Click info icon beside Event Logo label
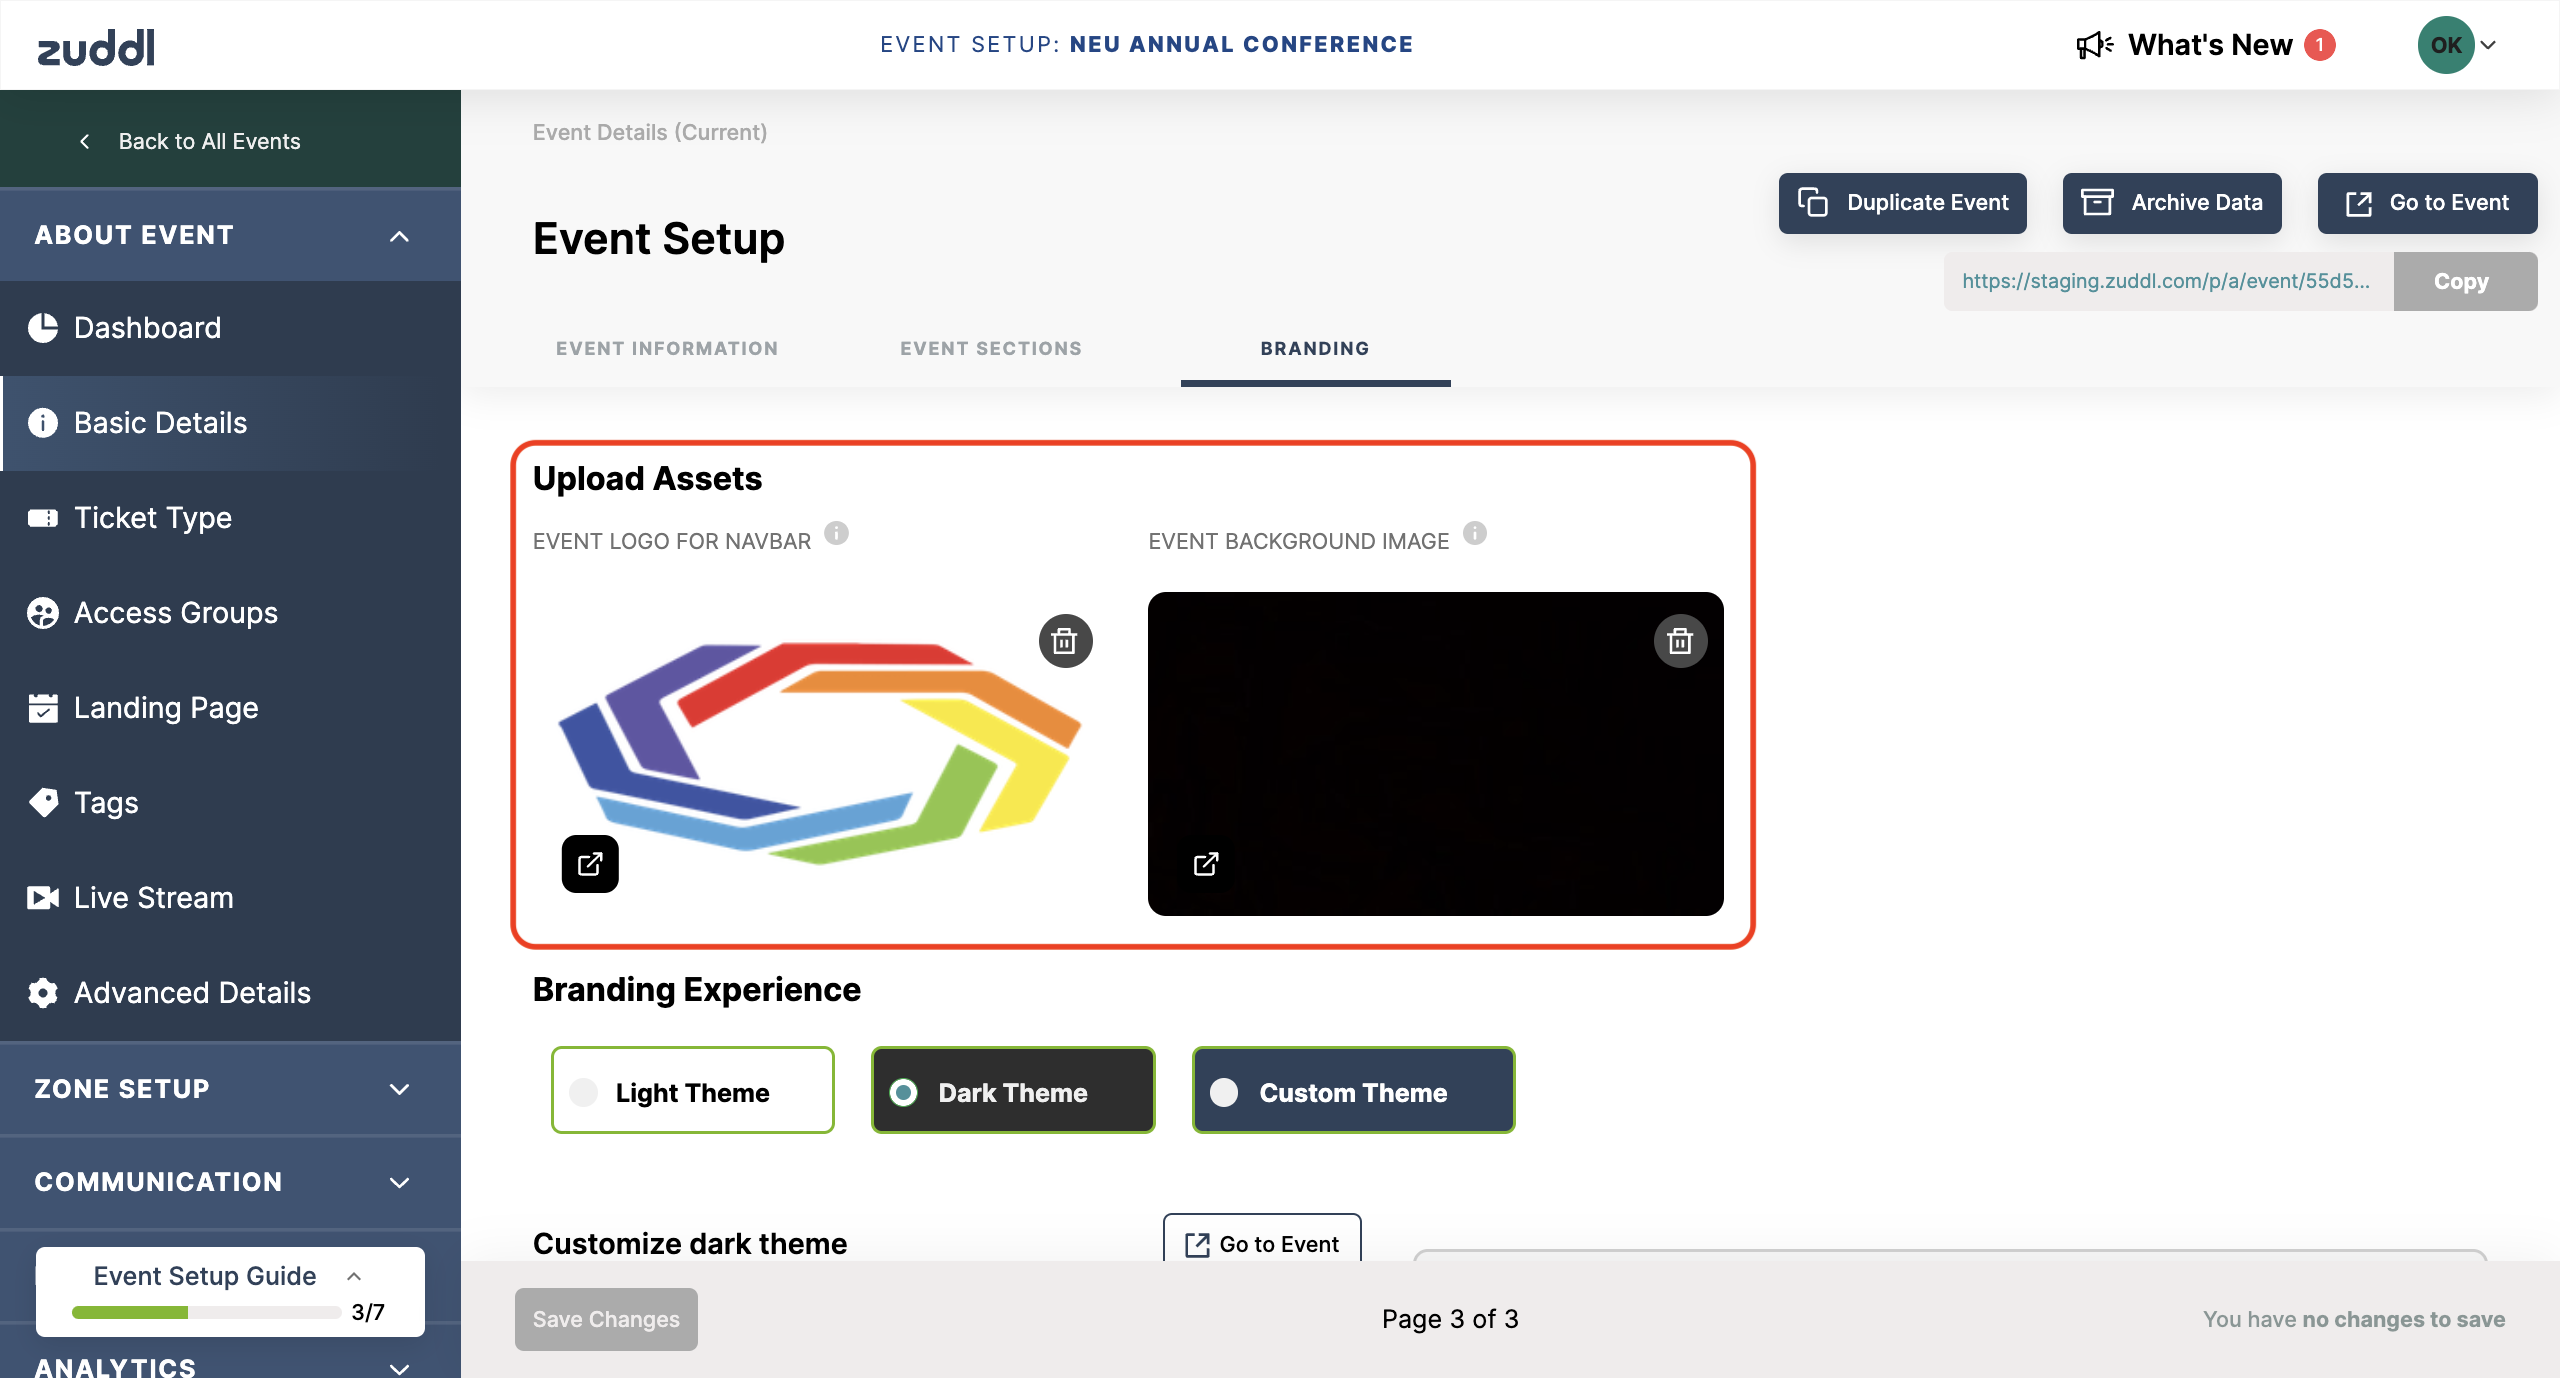The height and width of the screenshot is (1378, 2560). (x=836, y=533)
